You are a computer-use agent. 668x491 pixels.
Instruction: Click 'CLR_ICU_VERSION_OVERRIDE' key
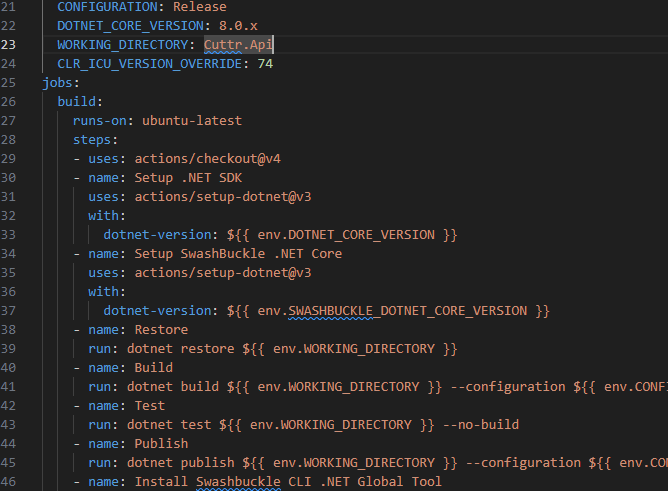coord(150,64)
